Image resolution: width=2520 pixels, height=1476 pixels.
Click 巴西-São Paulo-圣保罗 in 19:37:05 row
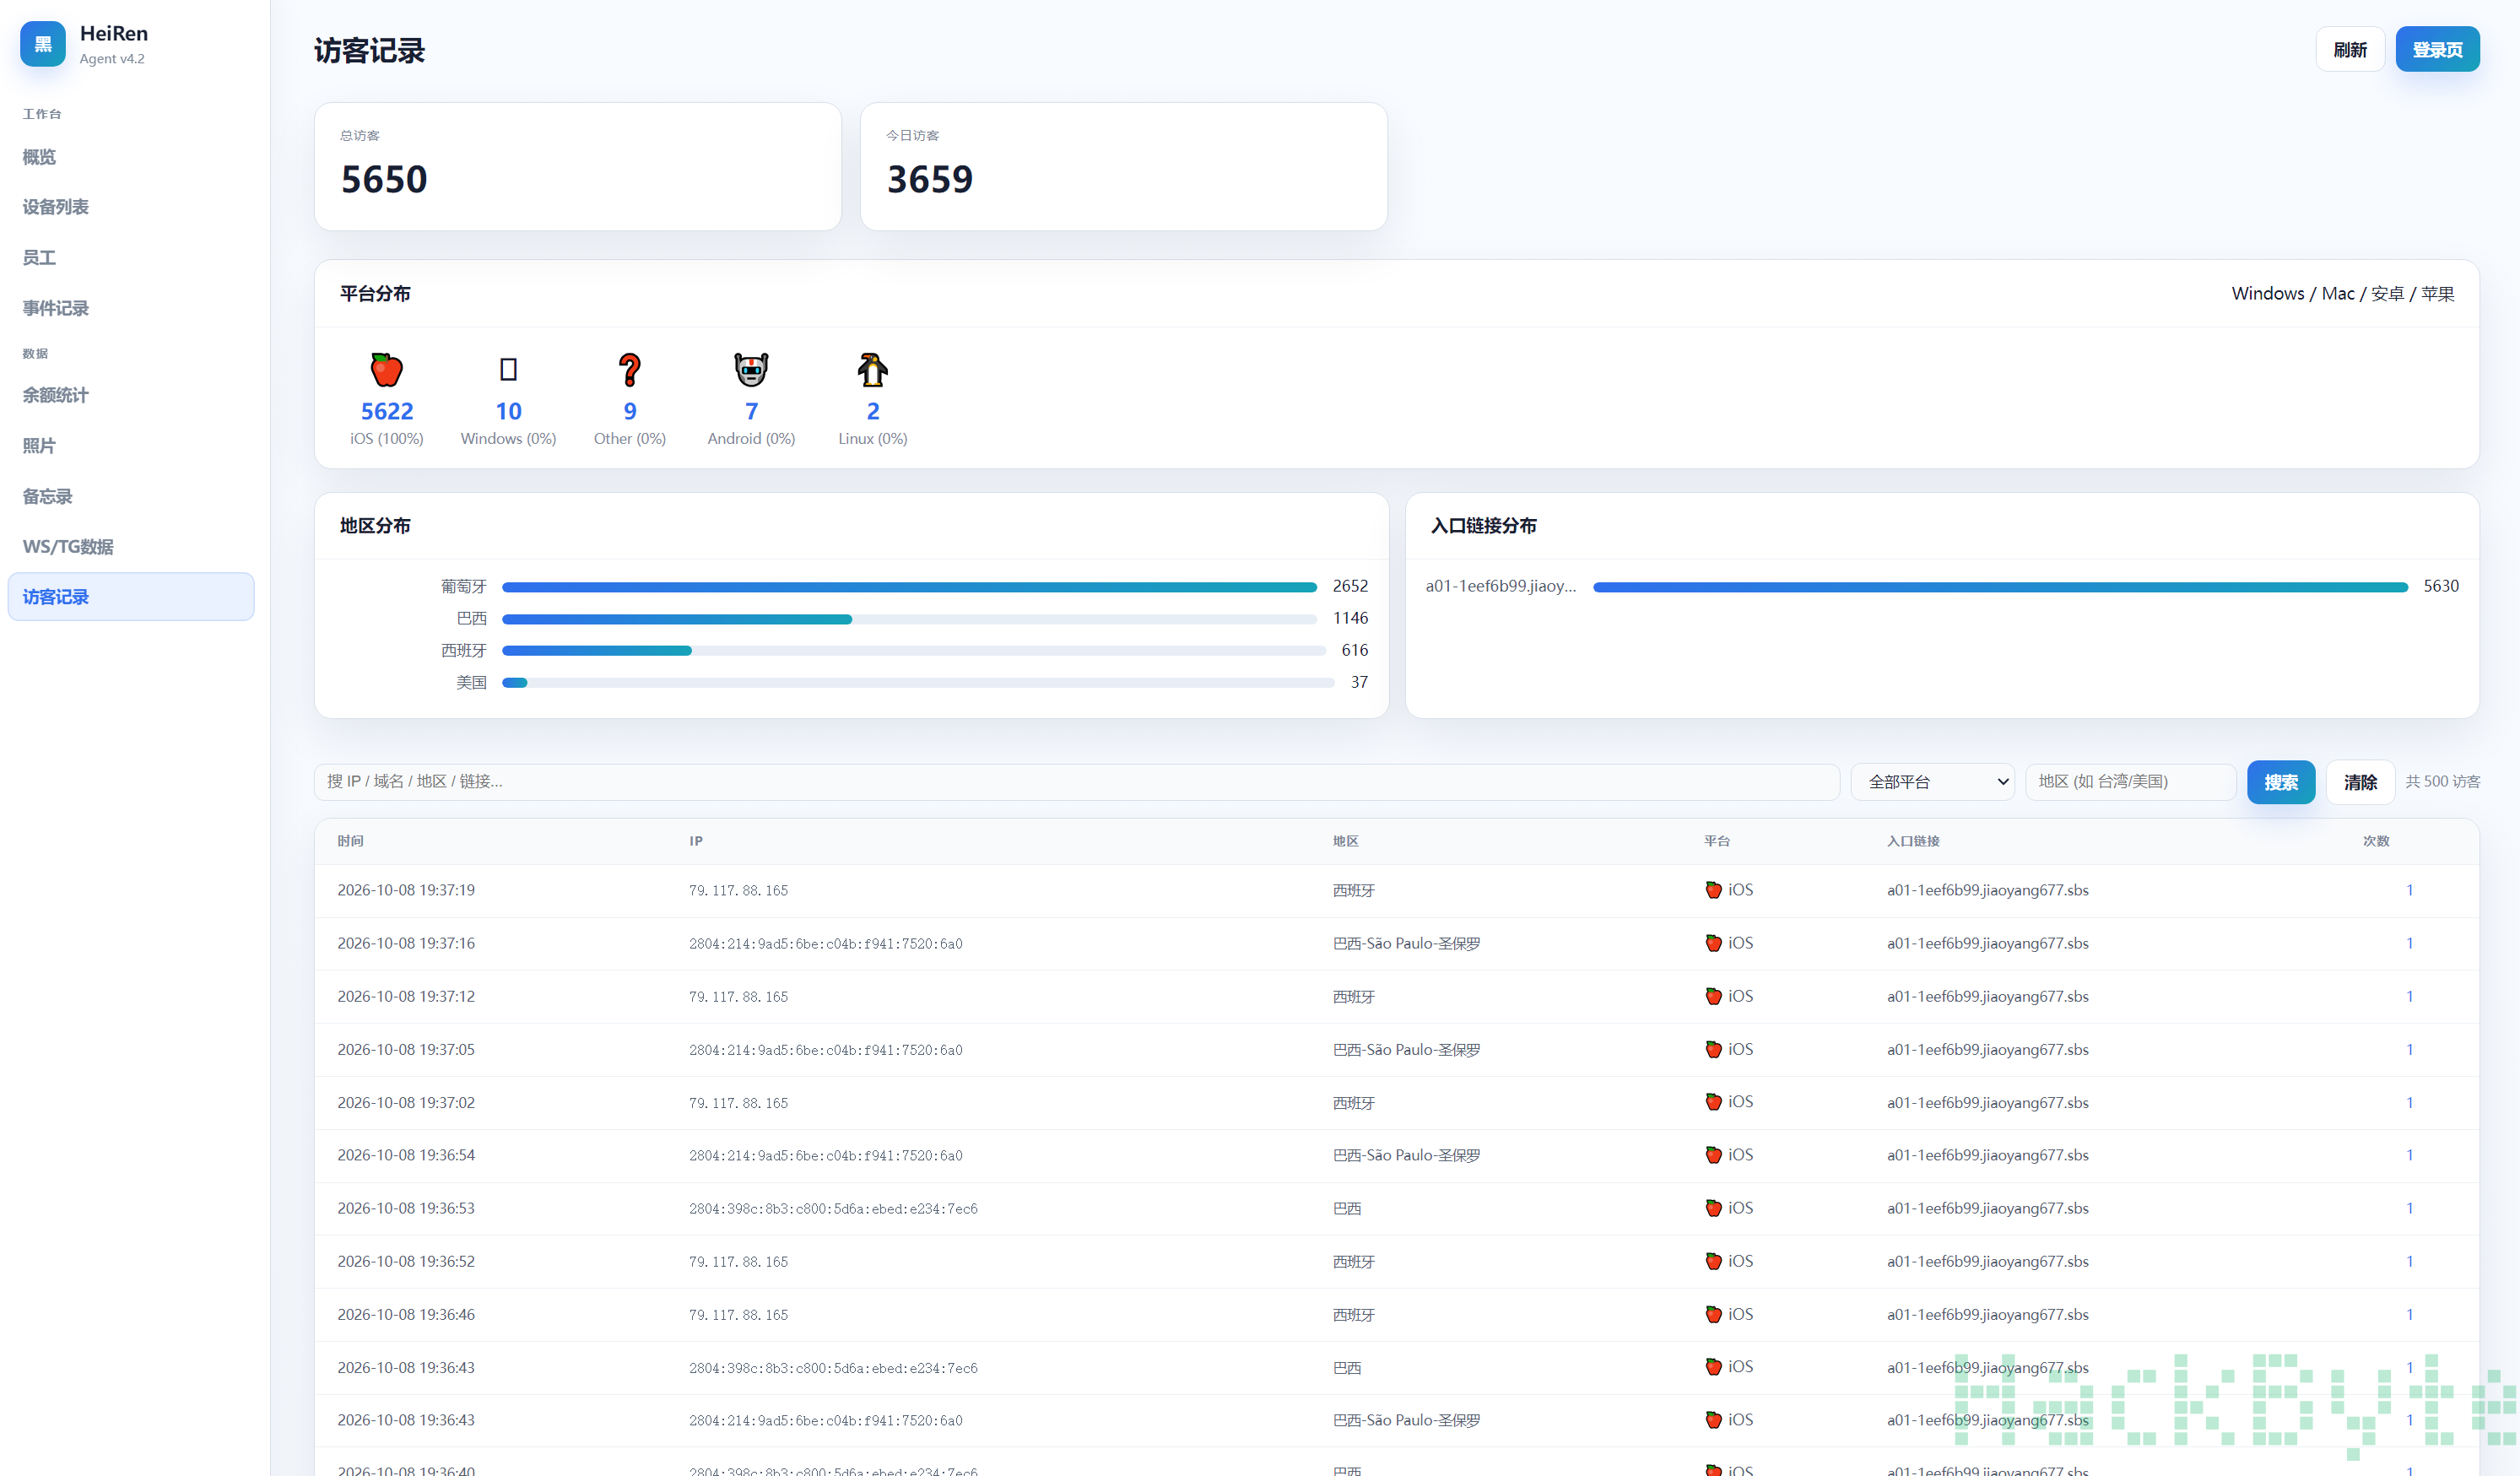point(1406,1049)
